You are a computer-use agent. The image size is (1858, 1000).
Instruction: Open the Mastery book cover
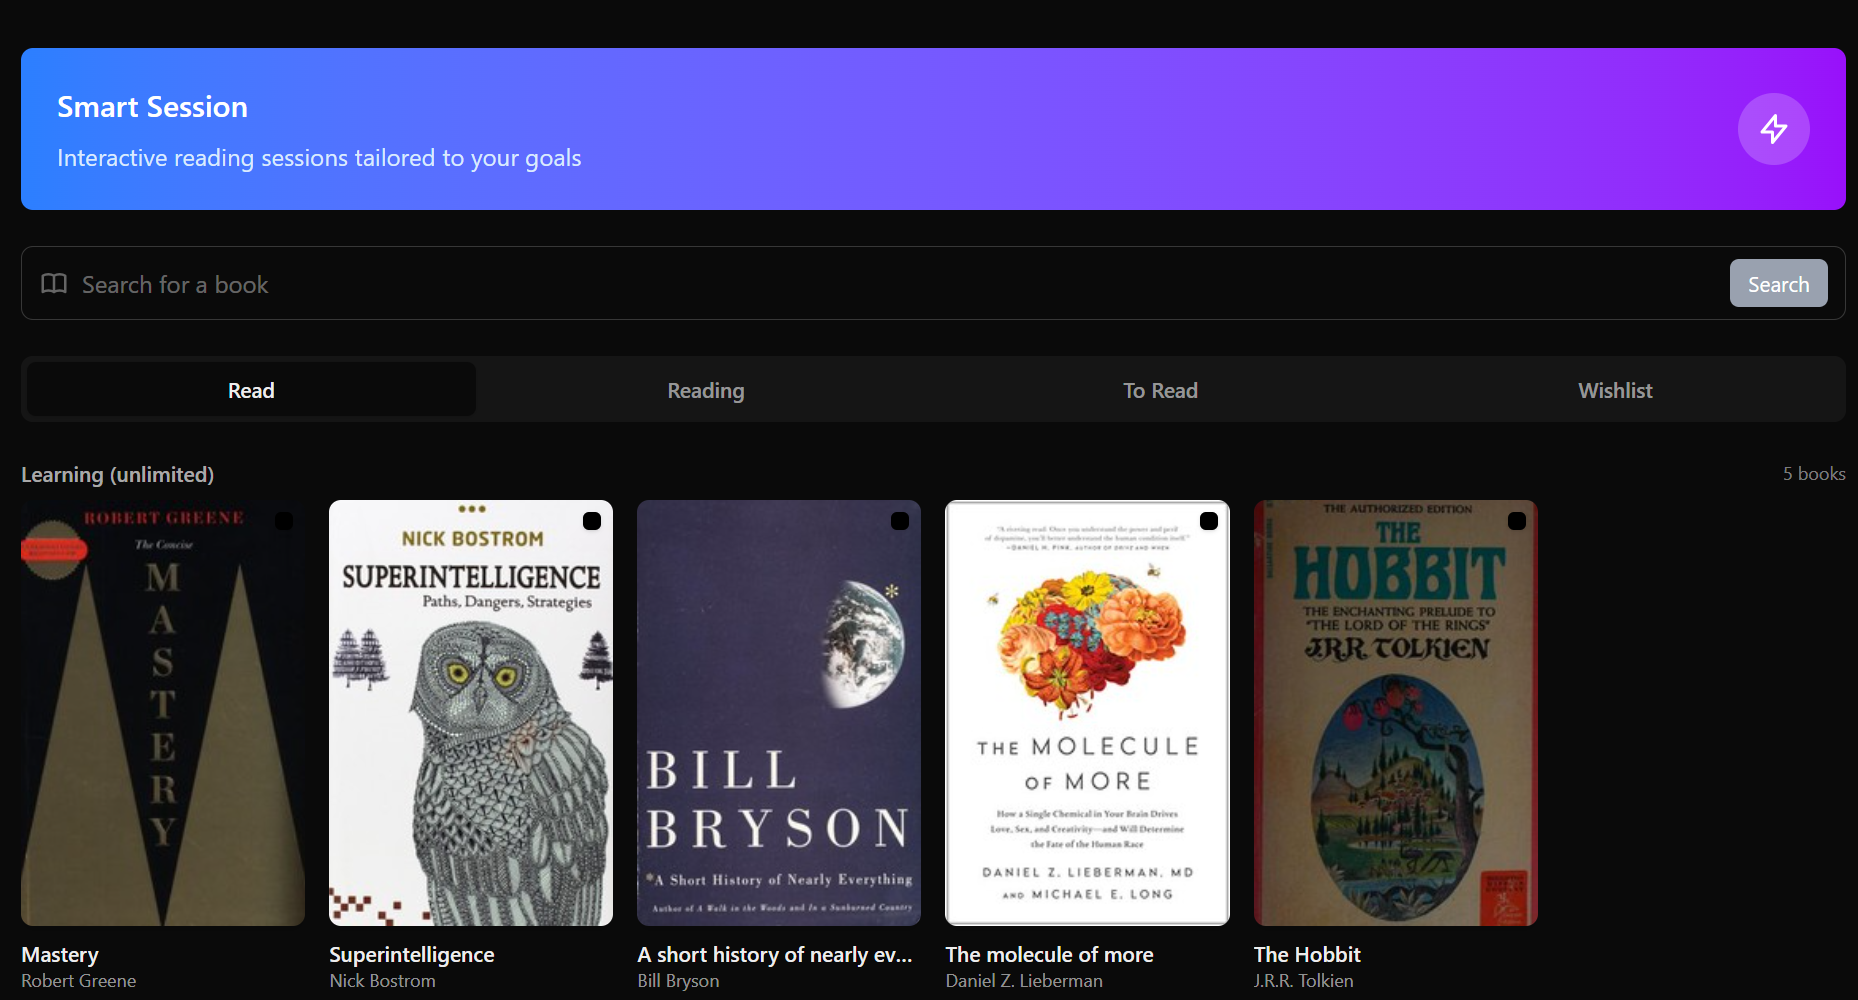(x=163, y=713)
